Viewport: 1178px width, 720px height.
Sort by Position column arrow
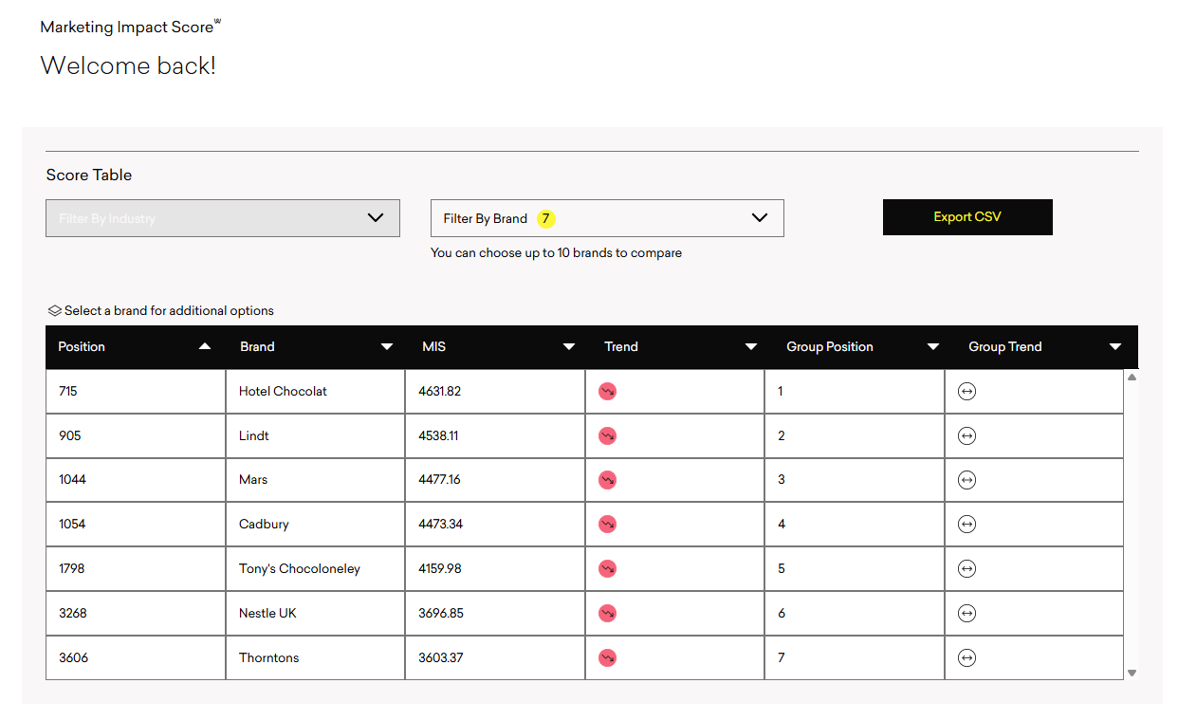204,346
